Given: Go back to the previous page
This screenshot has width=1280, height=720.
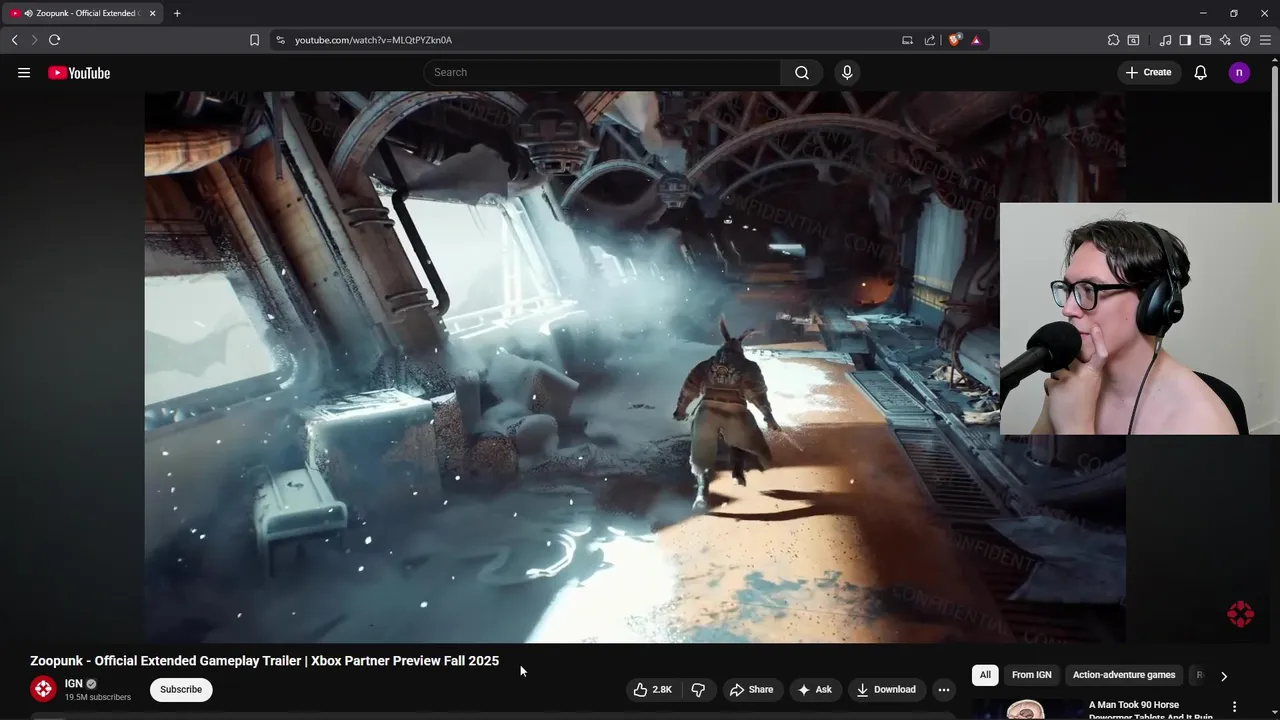Looking at the screenshot, I should pos(14,40).
